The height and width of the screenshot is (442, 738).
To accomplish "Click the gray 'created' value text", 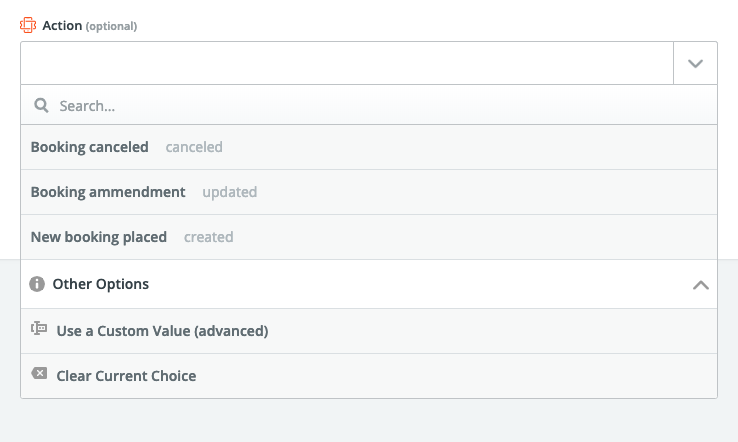I will (209, 237).
